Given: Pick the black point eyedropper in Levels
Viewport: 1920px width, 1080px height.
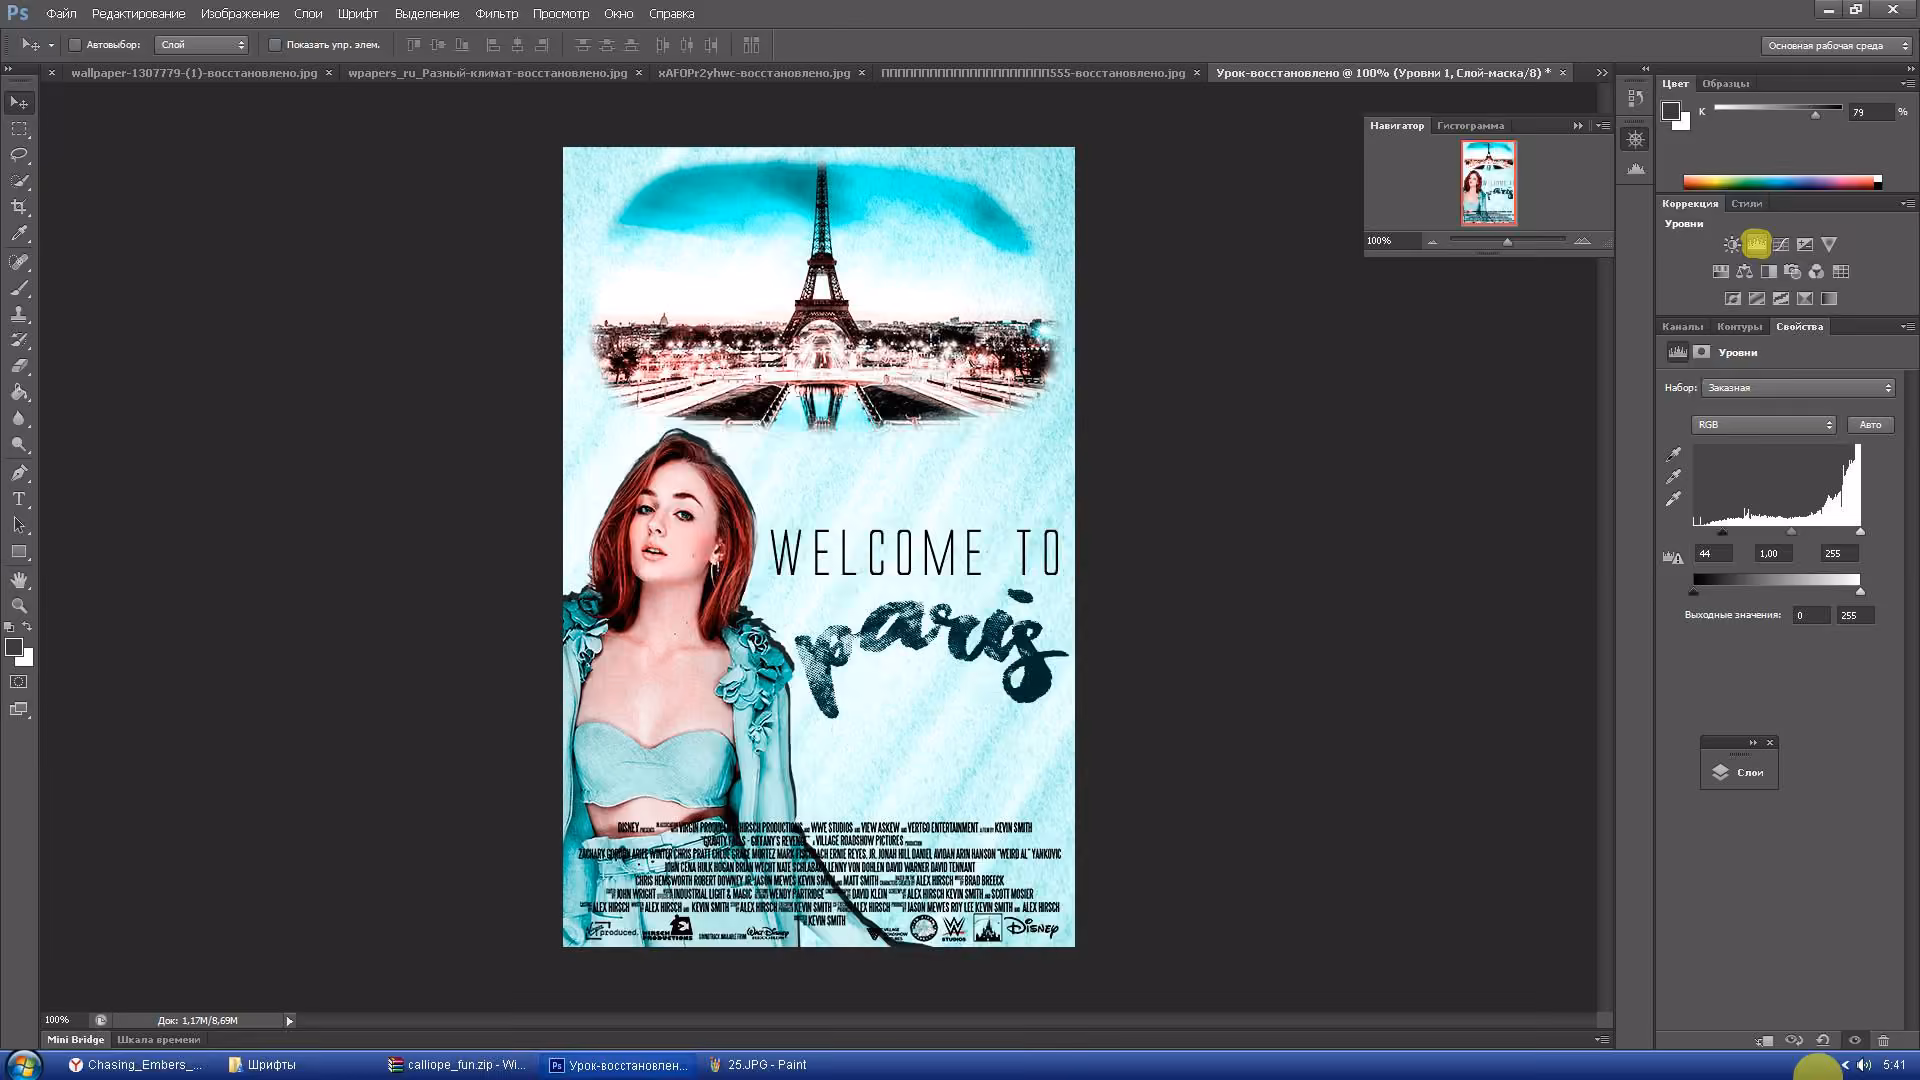Looking at the screenshot, I should point(1673,455).
